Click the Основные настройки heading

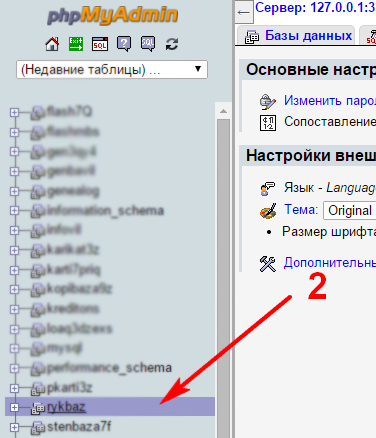point(311,70)
